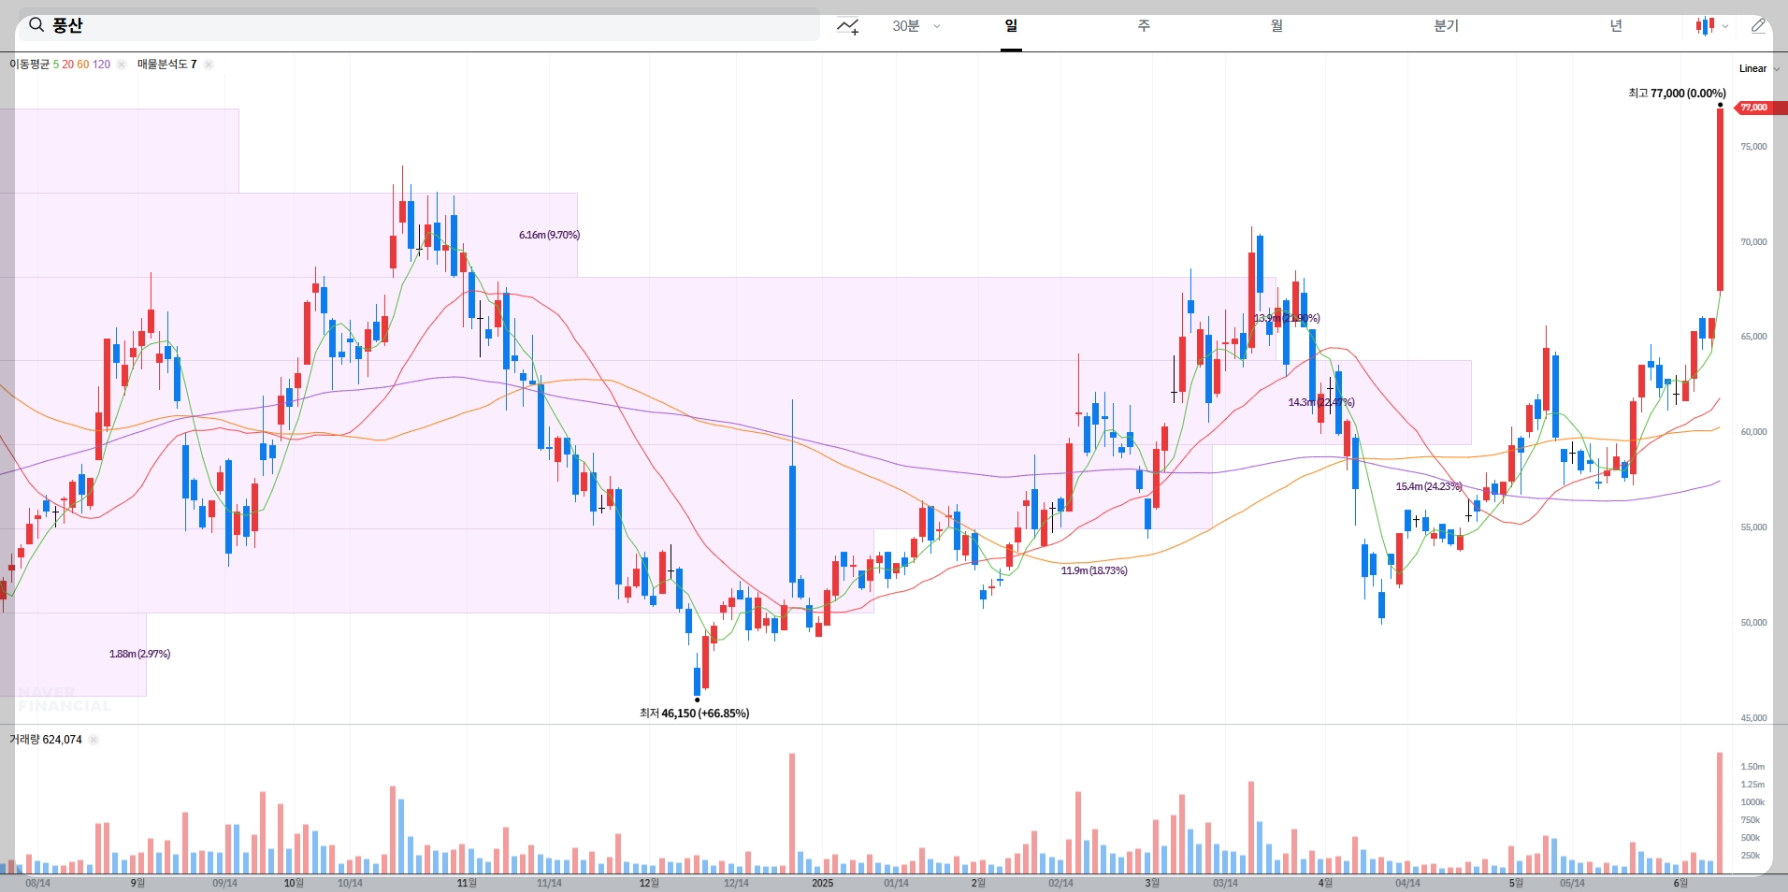The width and height of the screenshot is (1788, 892).
Task: Click the 풍산 stock search field
Action: 420,26
